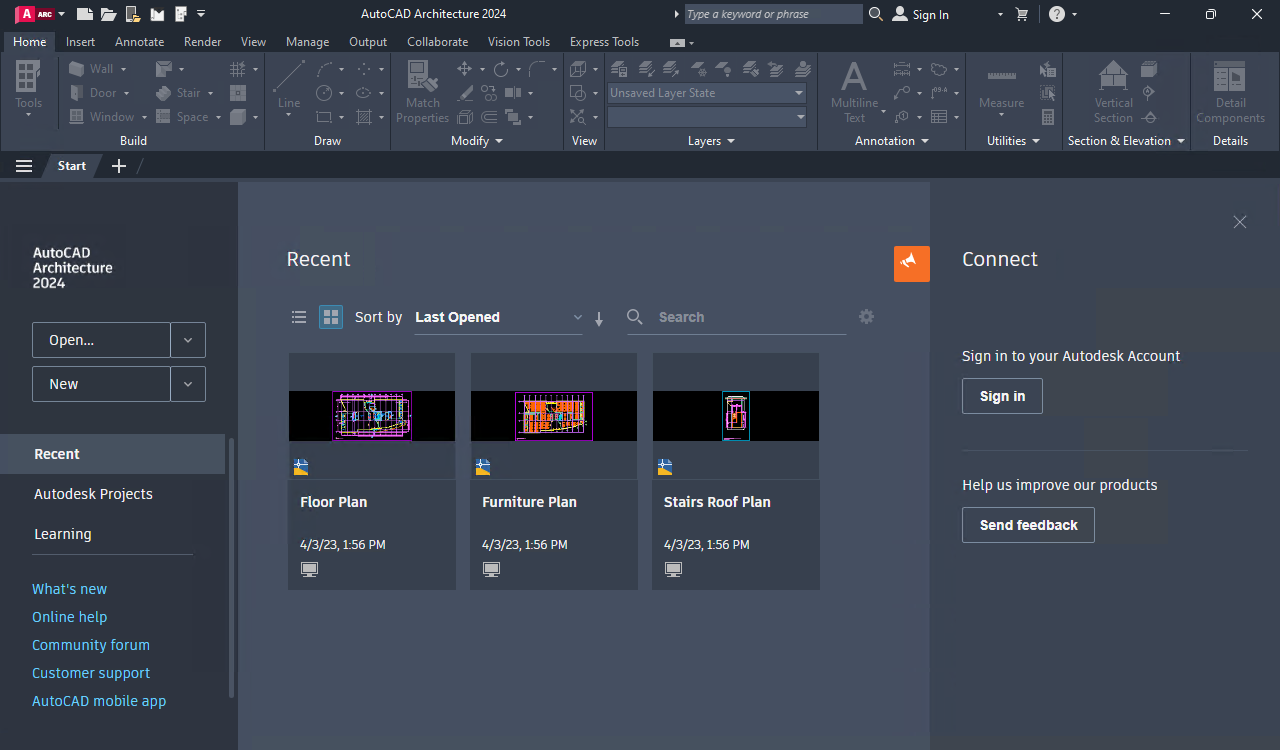Click the Open... button

(x=101, y=340)
